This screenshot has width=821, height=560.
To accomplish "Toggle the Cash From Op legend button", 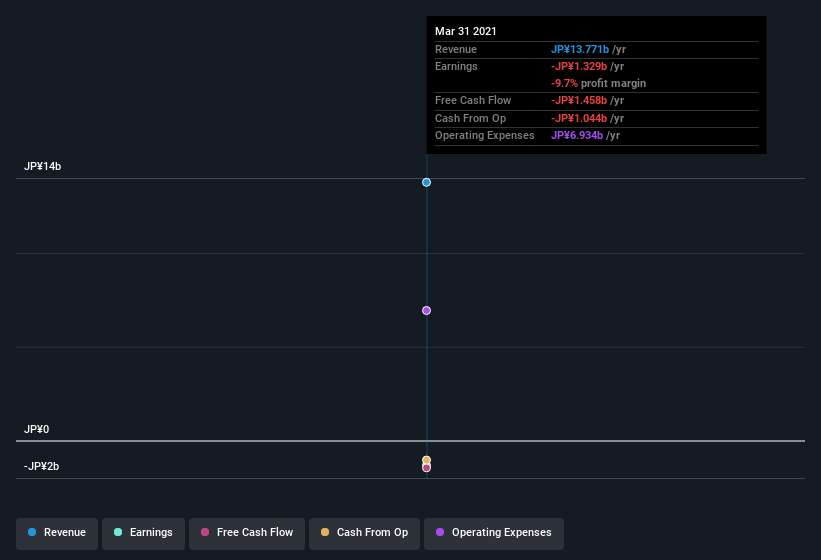I will click(x=364, y=533).
